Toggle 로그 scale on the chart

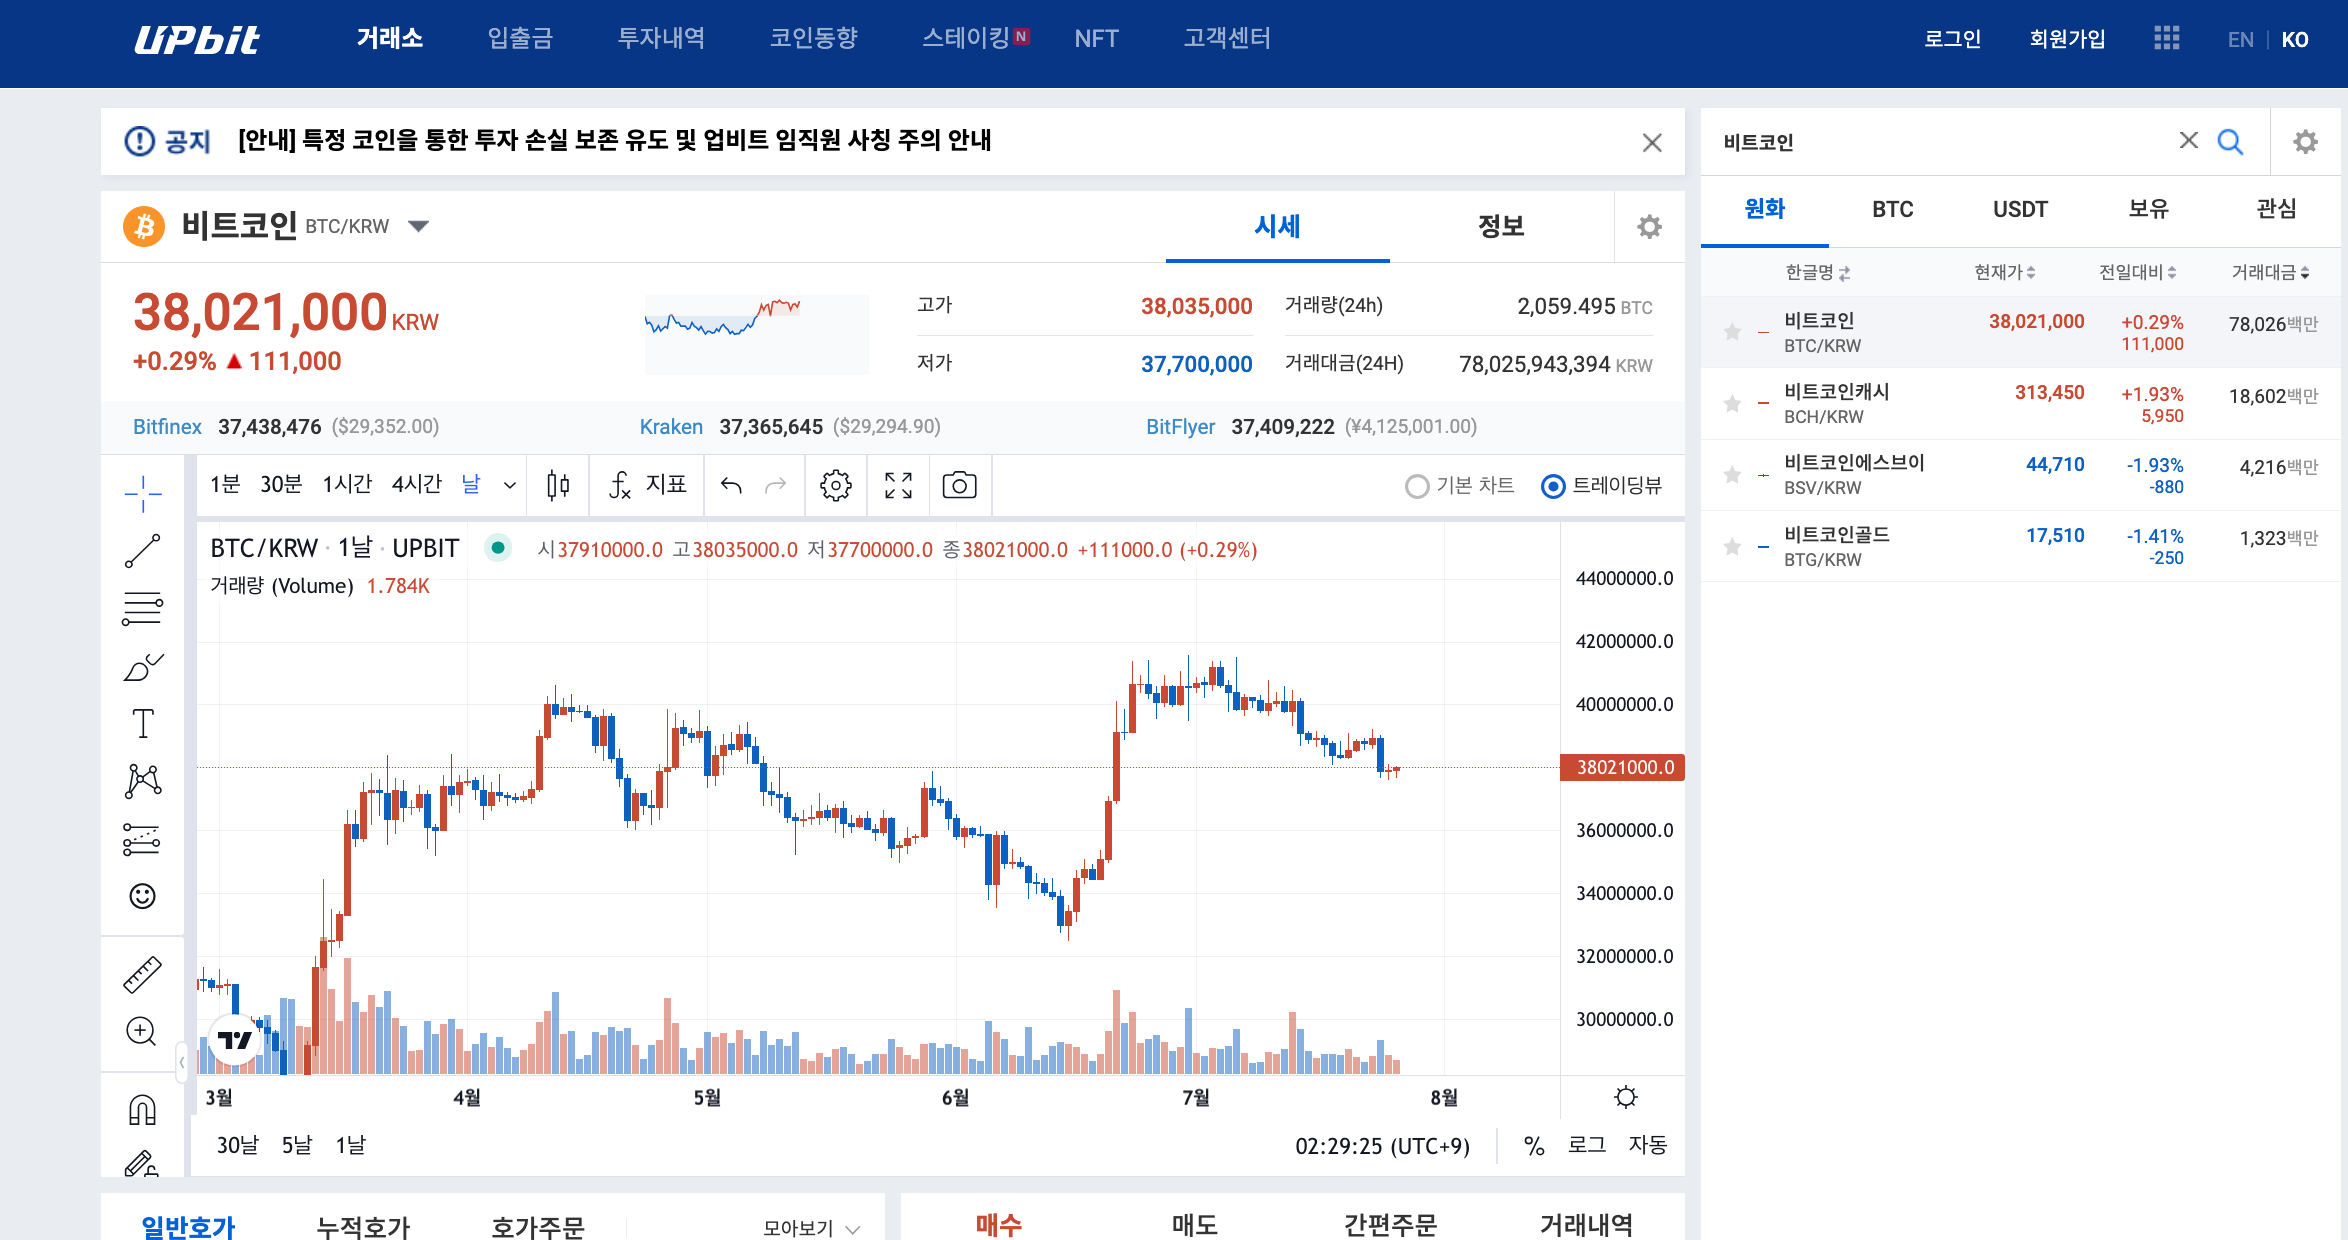(x=1587, y=1145)
